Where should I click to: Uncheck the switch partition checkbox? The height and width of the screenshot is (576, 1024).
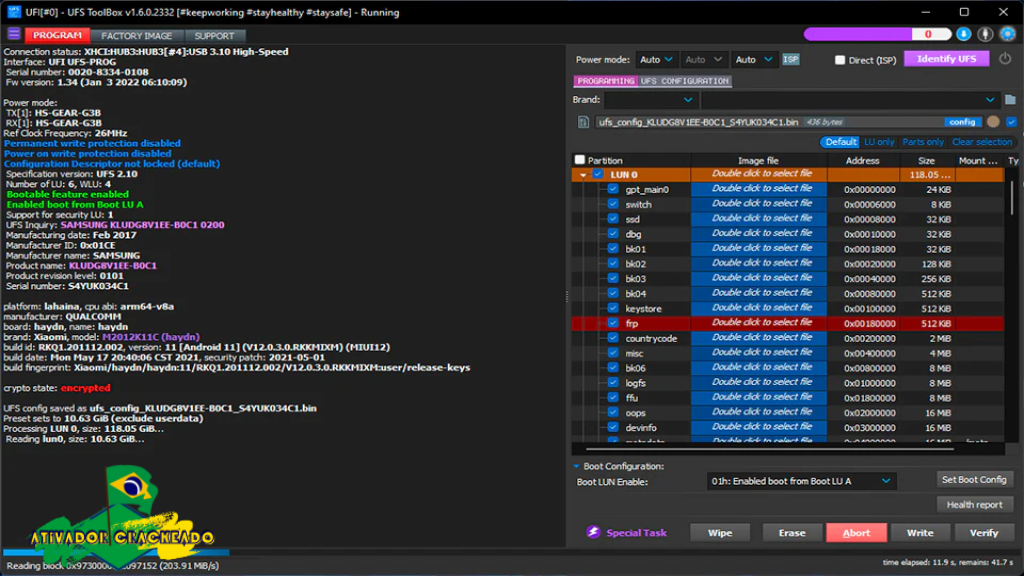coord(613,204)
